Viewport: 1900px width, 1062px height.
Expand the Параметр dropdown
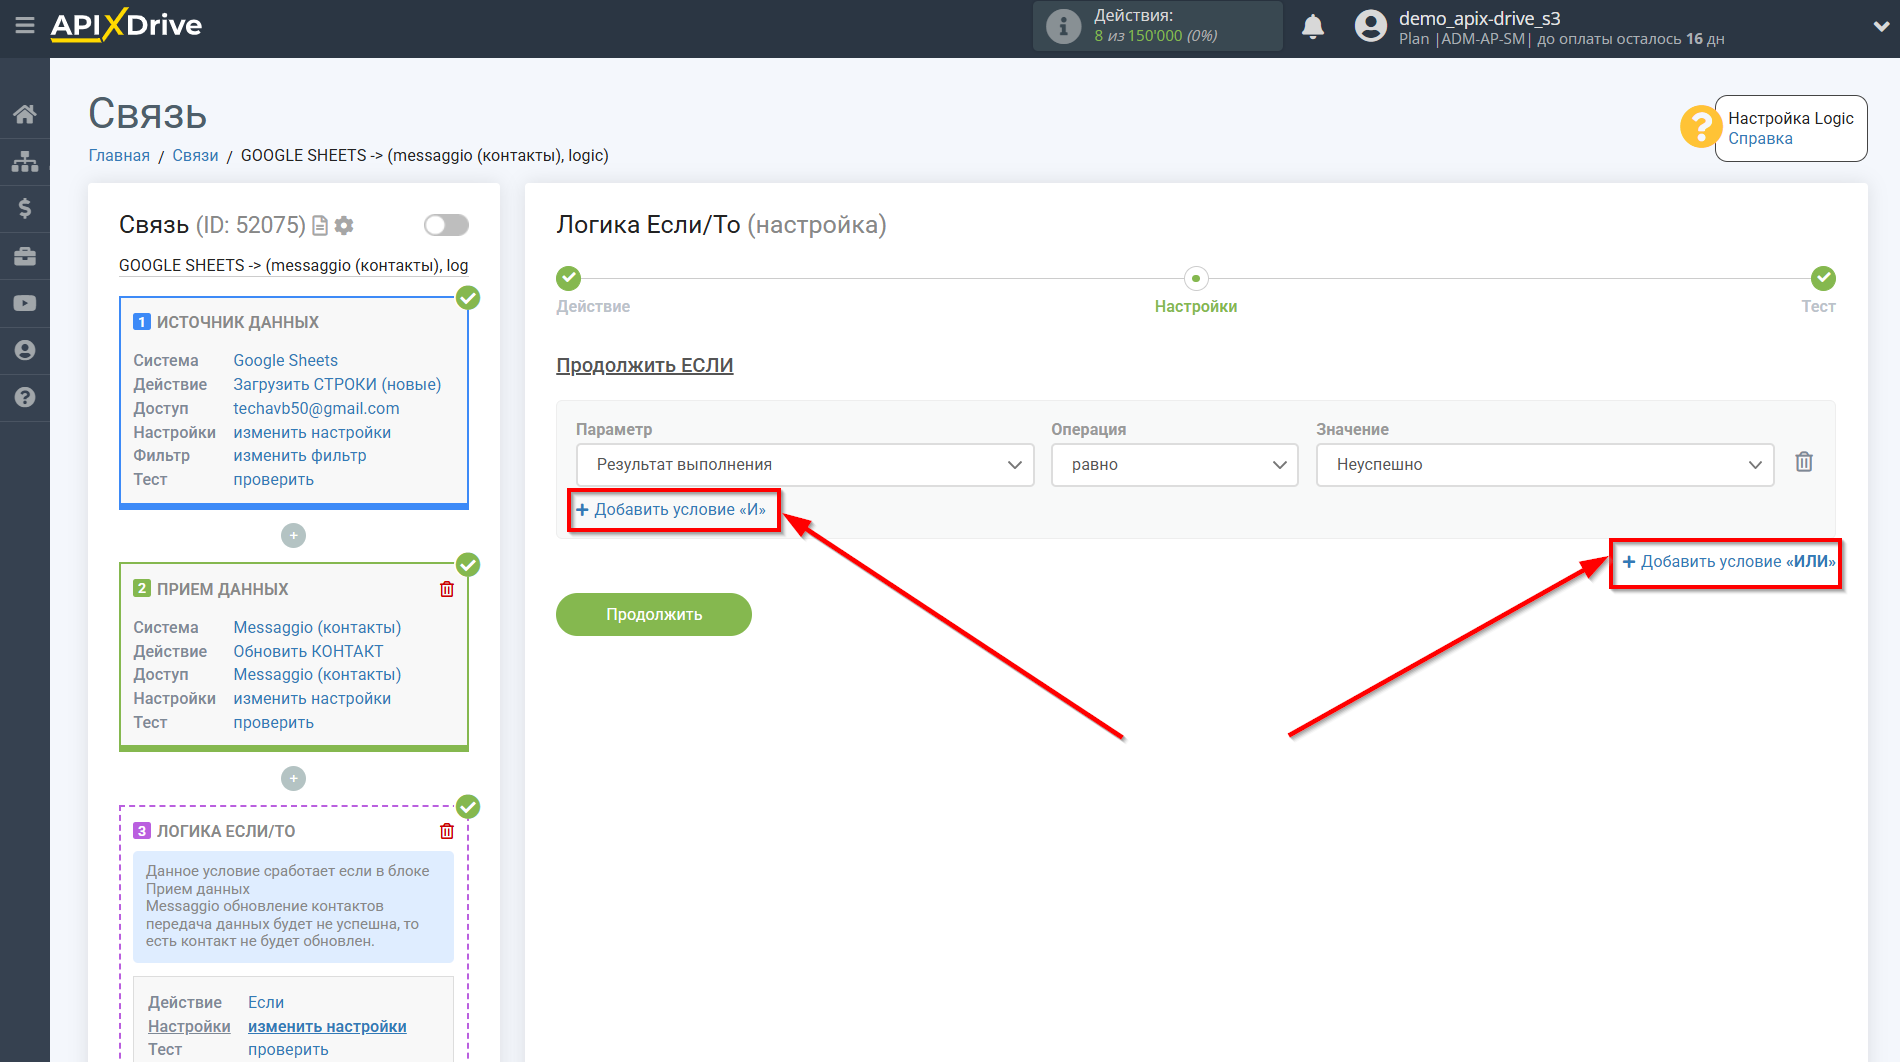pos(804,465)
